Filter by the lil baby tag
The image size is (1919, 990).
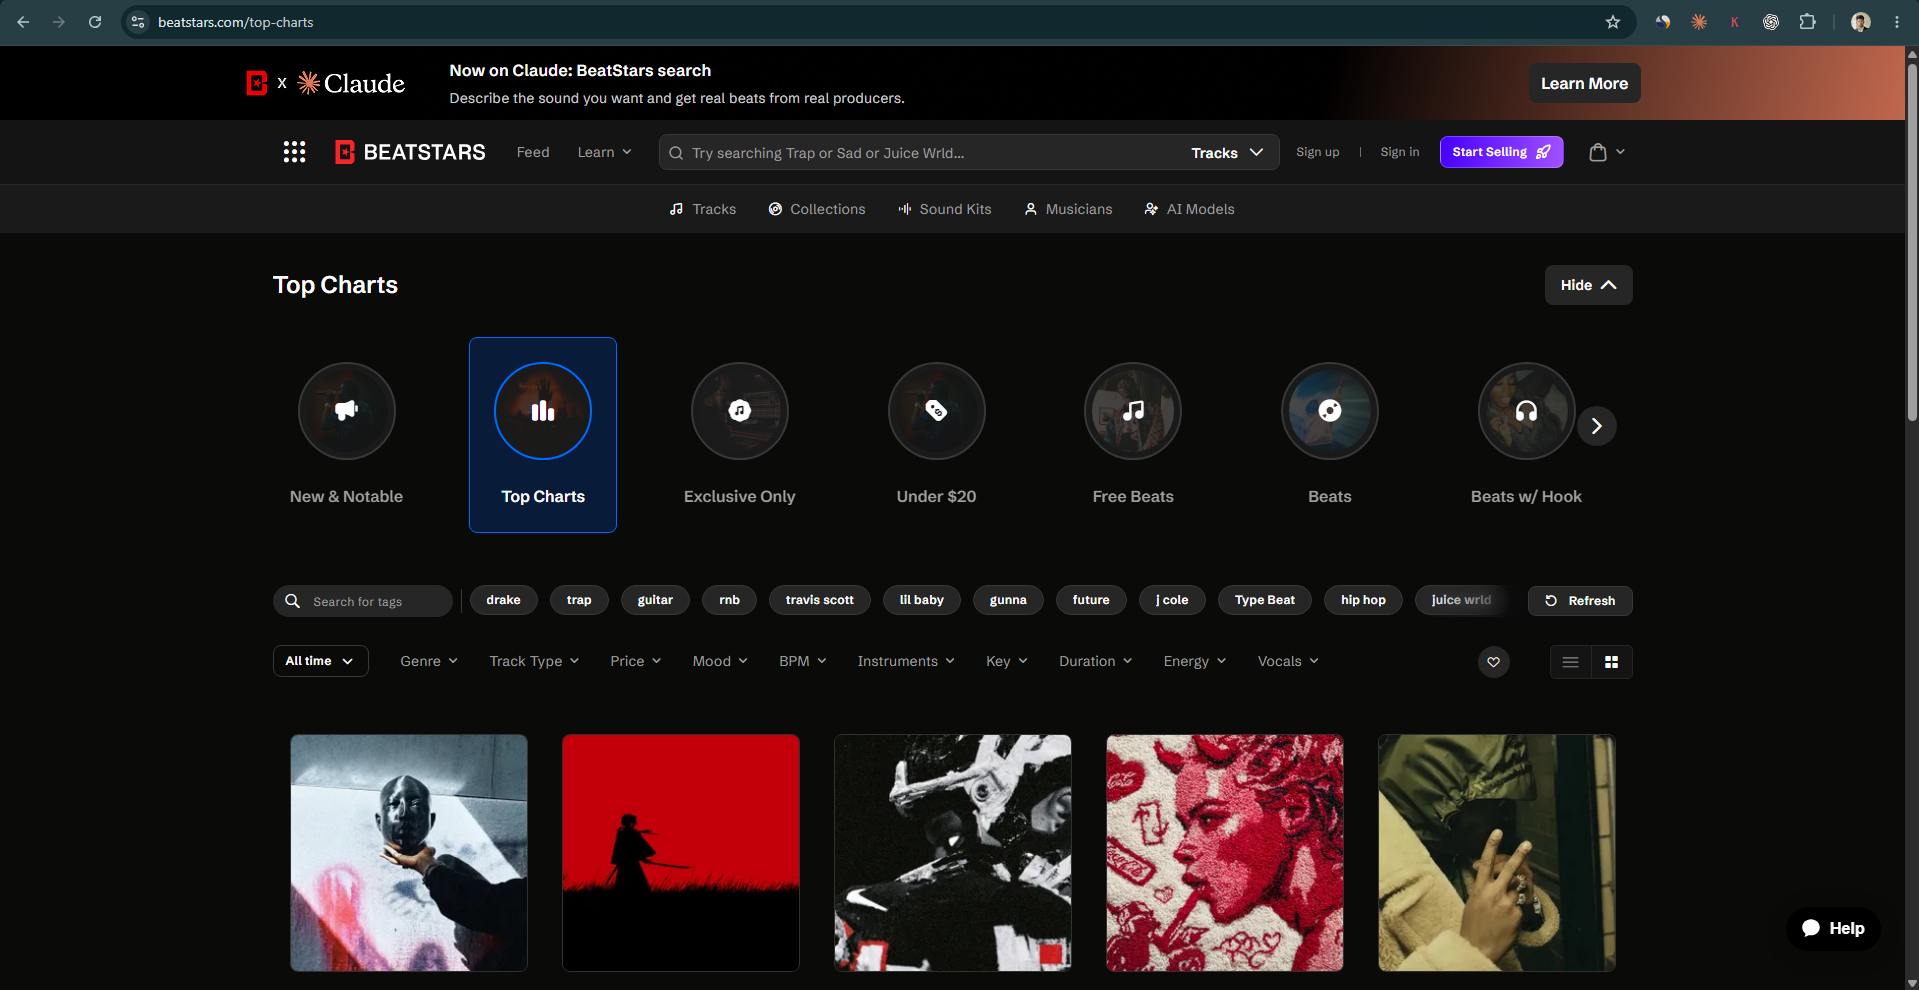921,600
